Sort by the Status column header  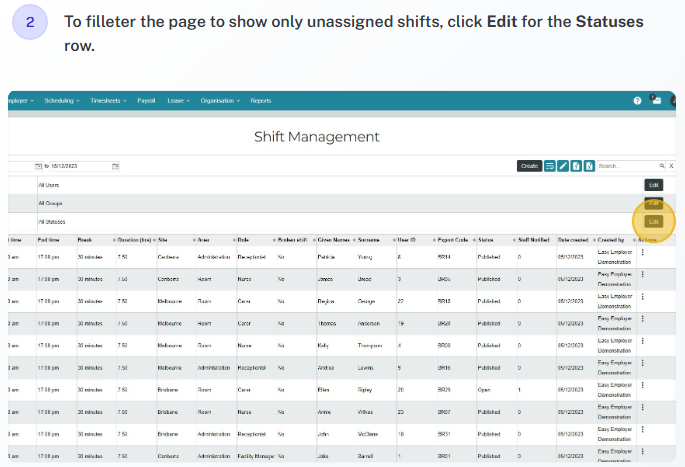[485, 240]
